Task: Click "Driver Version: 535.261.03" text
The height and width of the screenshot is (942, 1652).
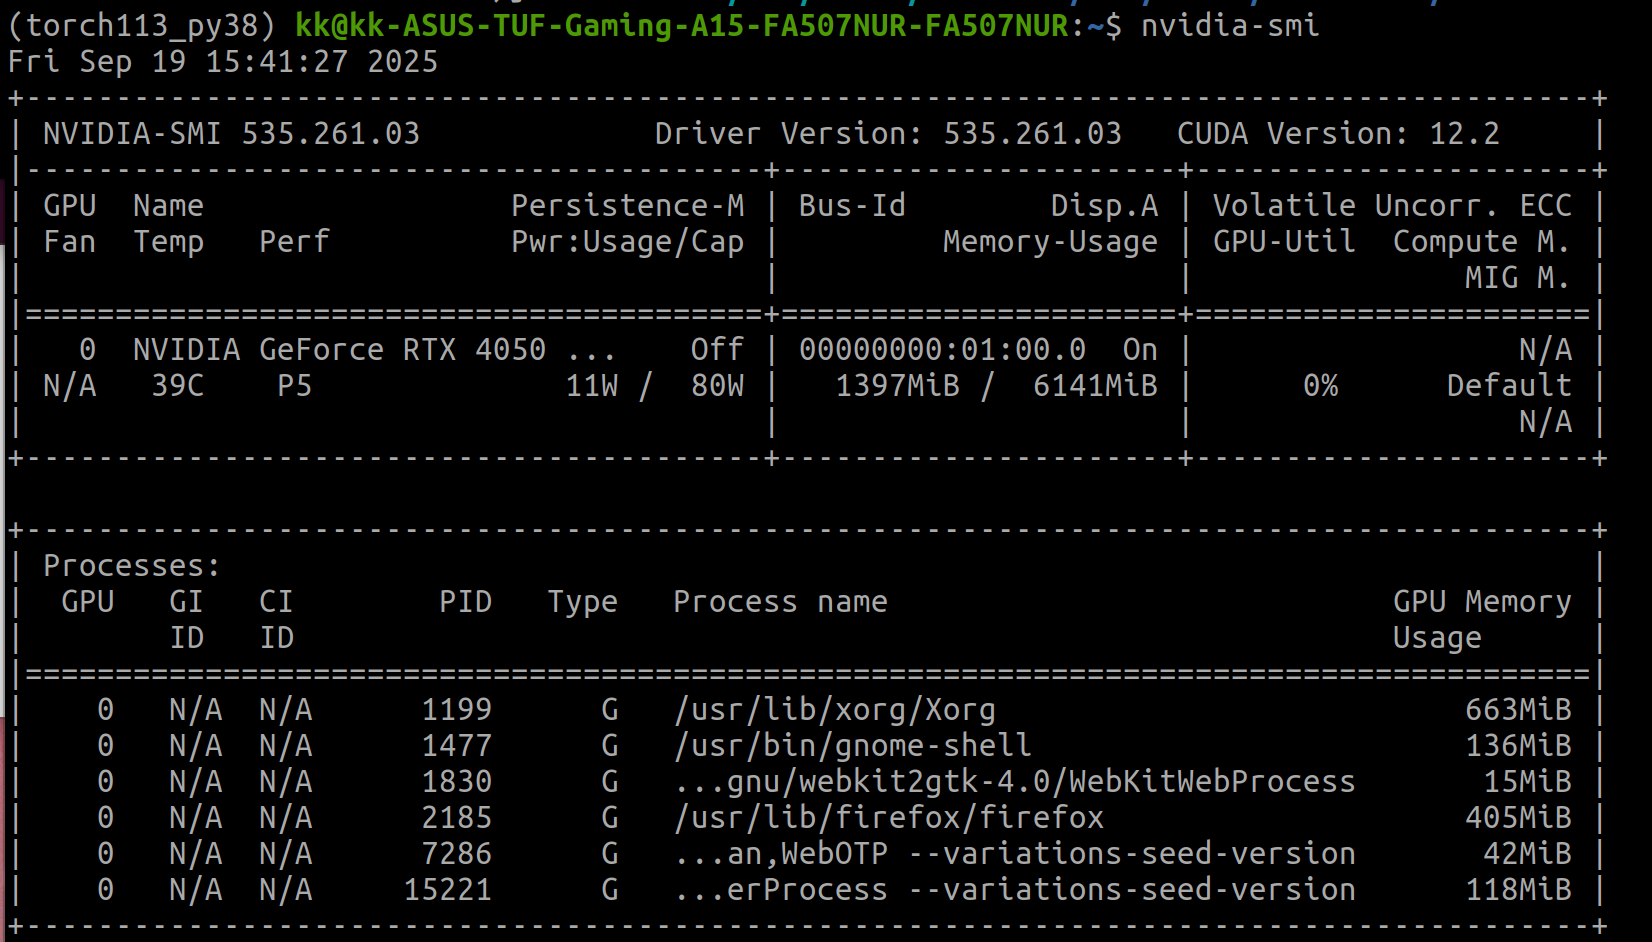Action: click(888, 134)
